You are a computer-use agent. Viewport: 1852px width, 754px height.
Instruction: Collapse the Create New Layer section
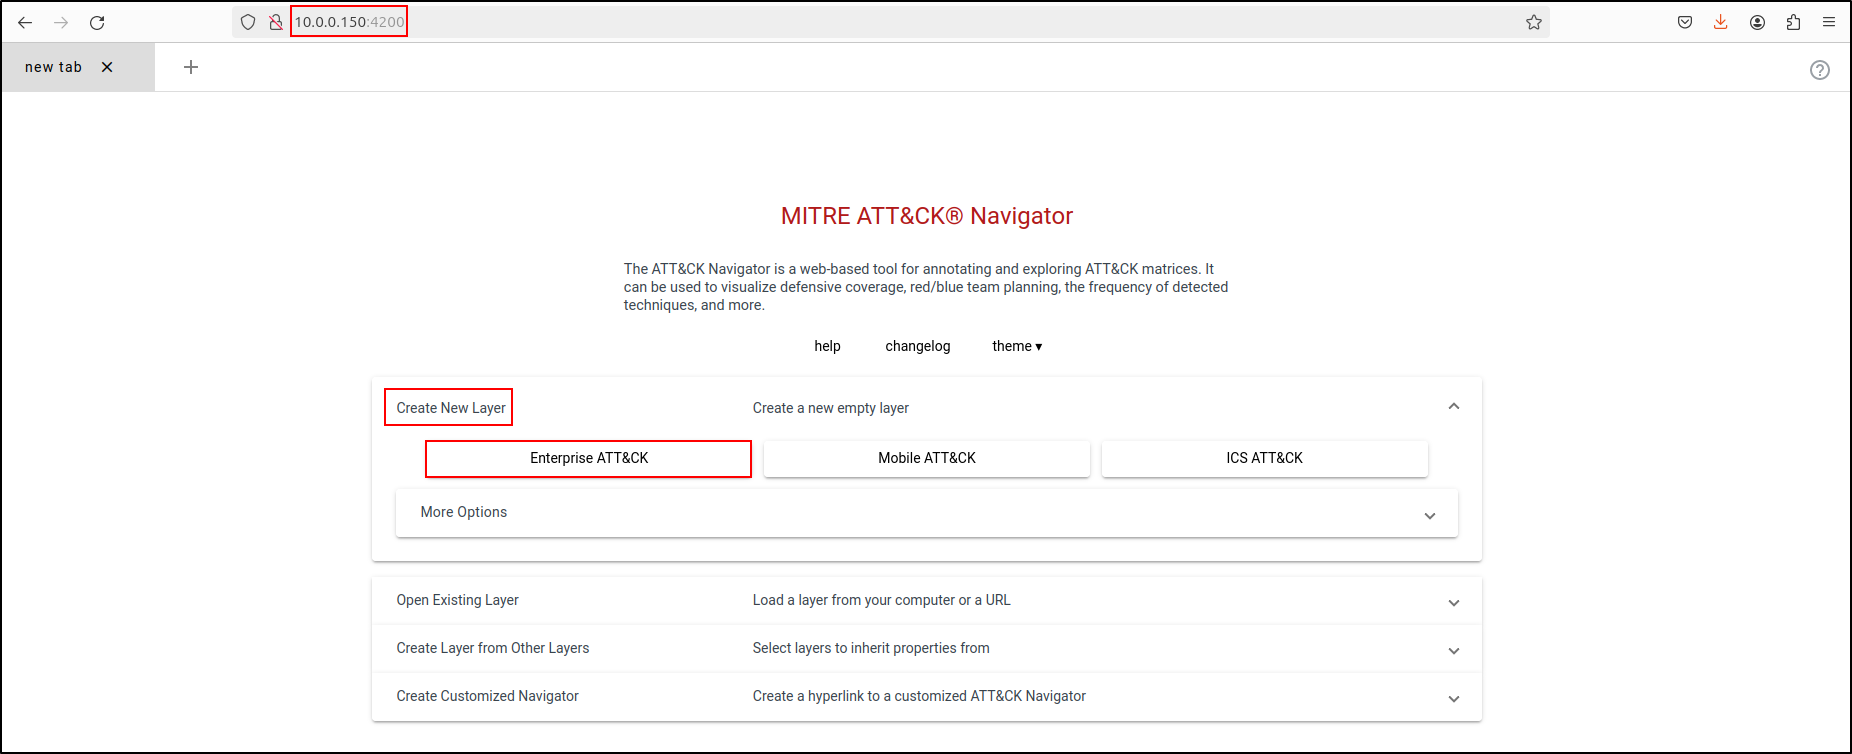(x=1454, y=407)
